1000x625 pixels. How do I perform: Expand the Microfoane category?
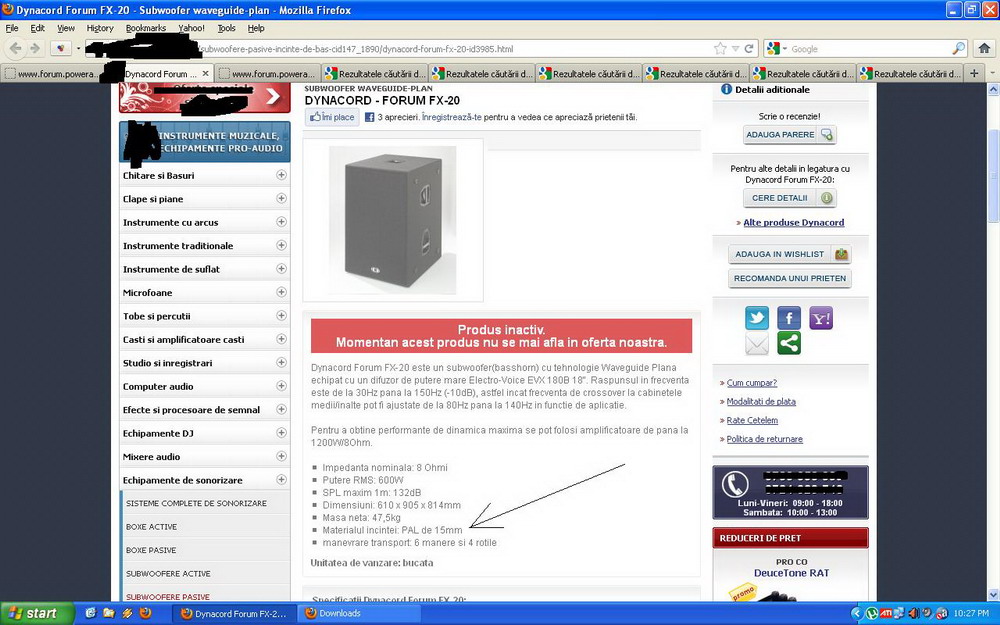[x=281, y=292]
